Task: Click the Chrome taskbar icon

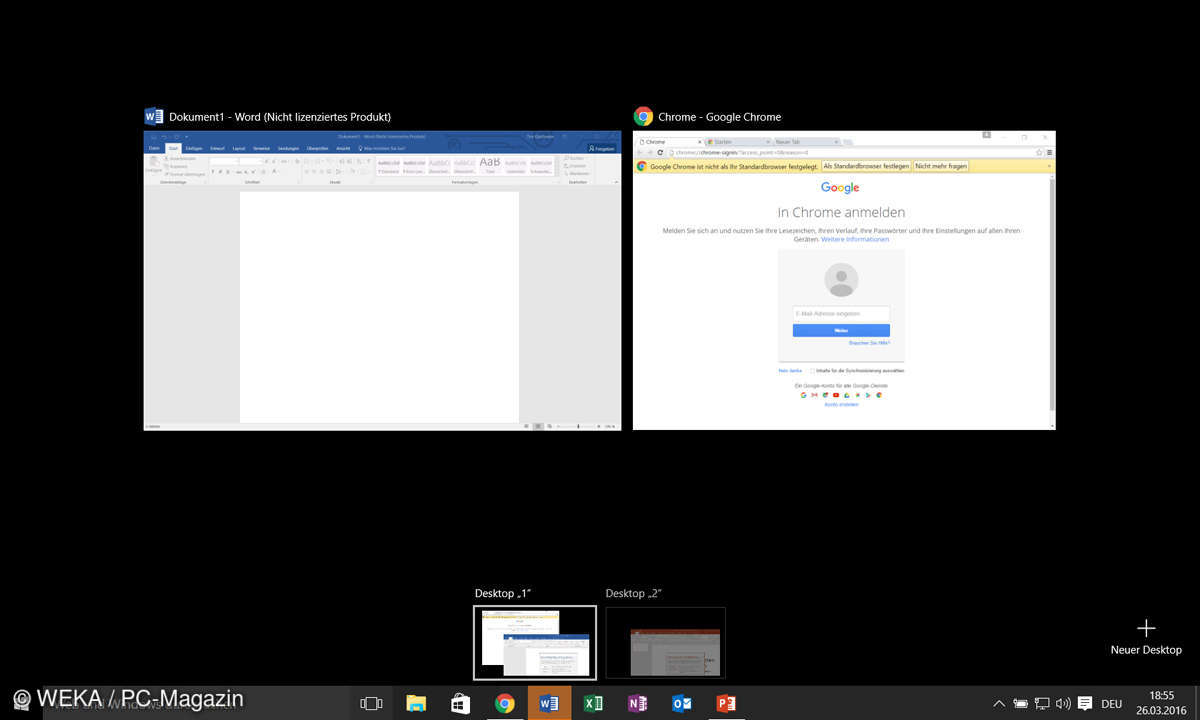Action: (x=505, y=703)
